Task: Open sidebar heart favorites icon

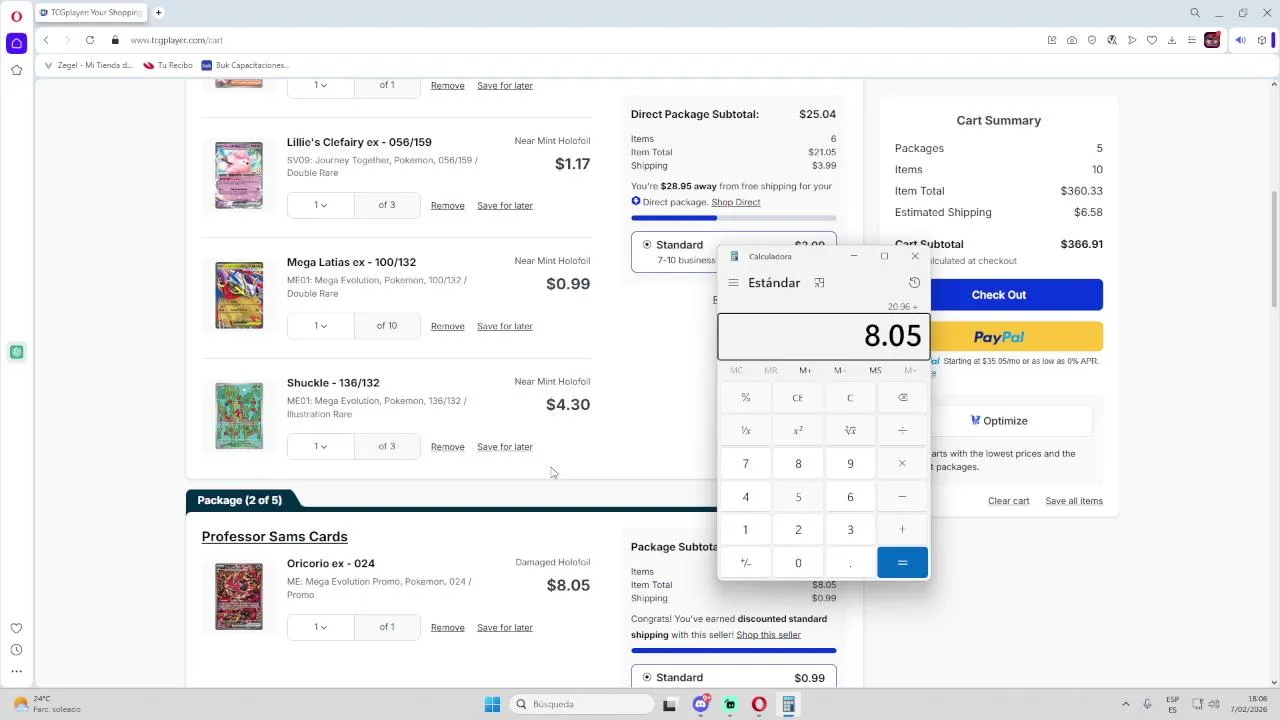Action: click(x=16, y=628)
